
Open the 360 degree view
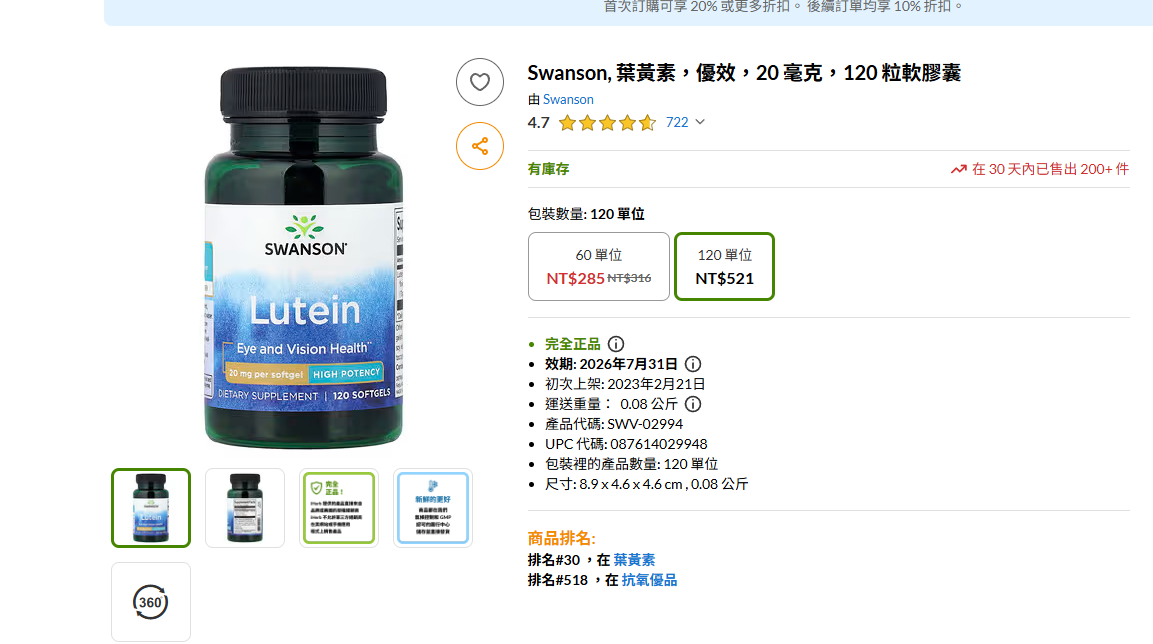coord(151,602)
